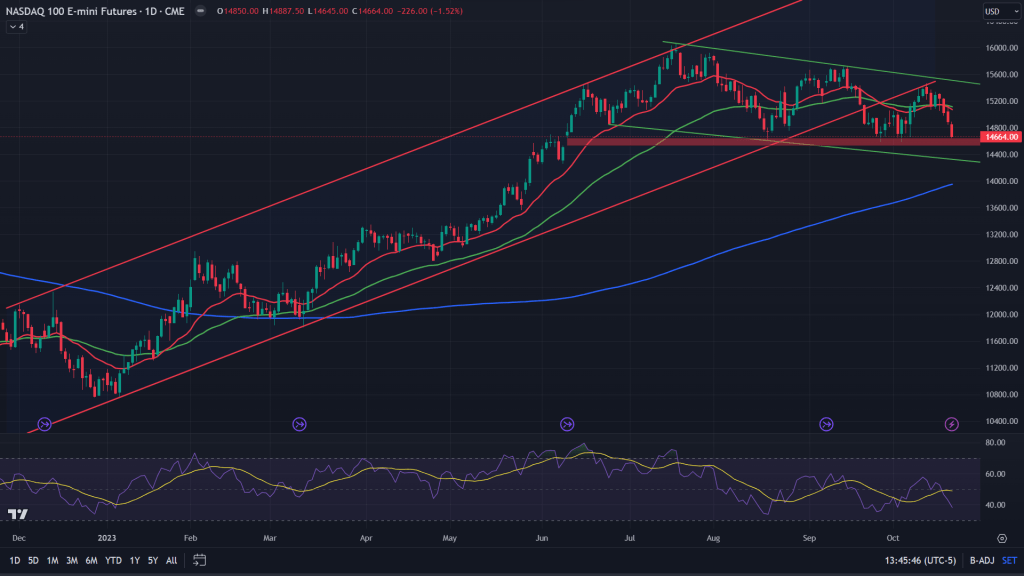Select the YTD date range
Image resolution: width=1024 pixels, height=576 pixels.
[113, 560]
